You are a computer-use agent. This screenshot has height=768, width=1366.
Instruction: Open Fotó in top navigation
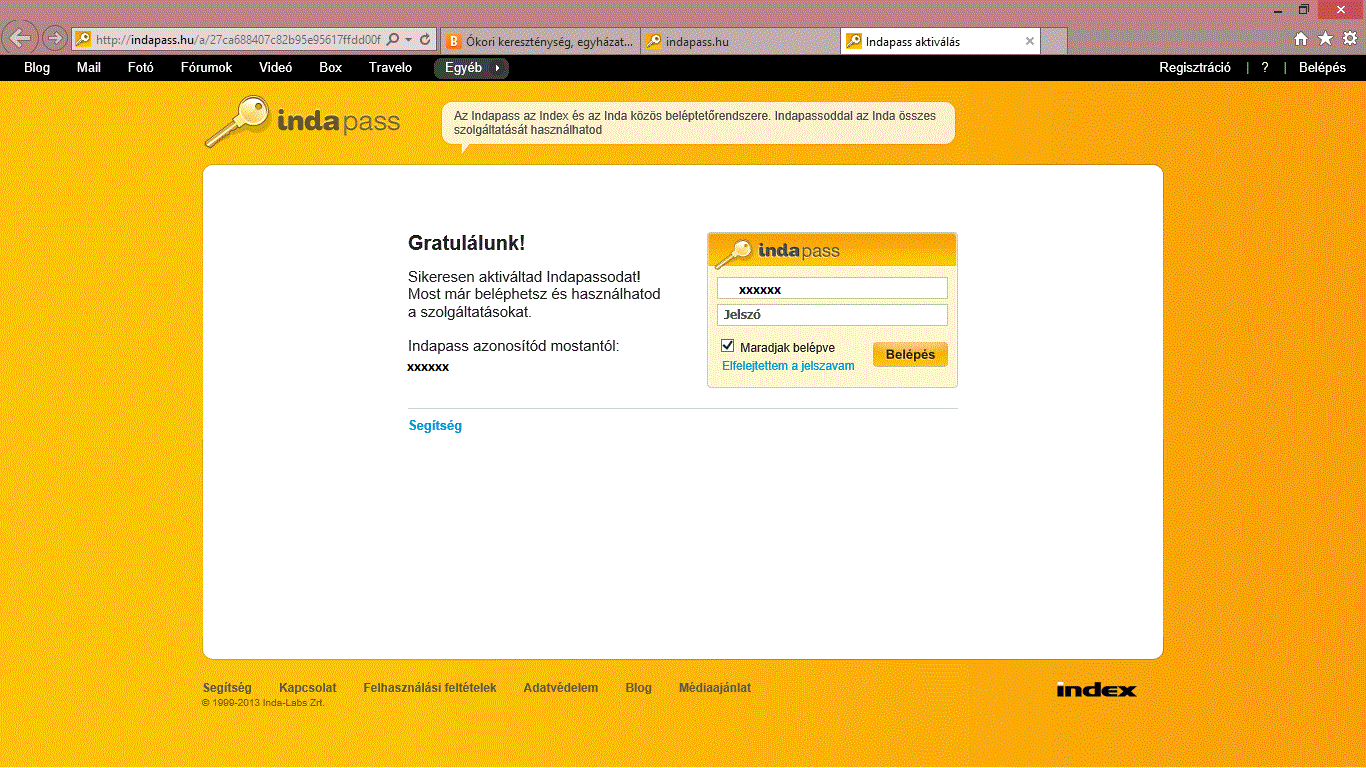[141, 68]
